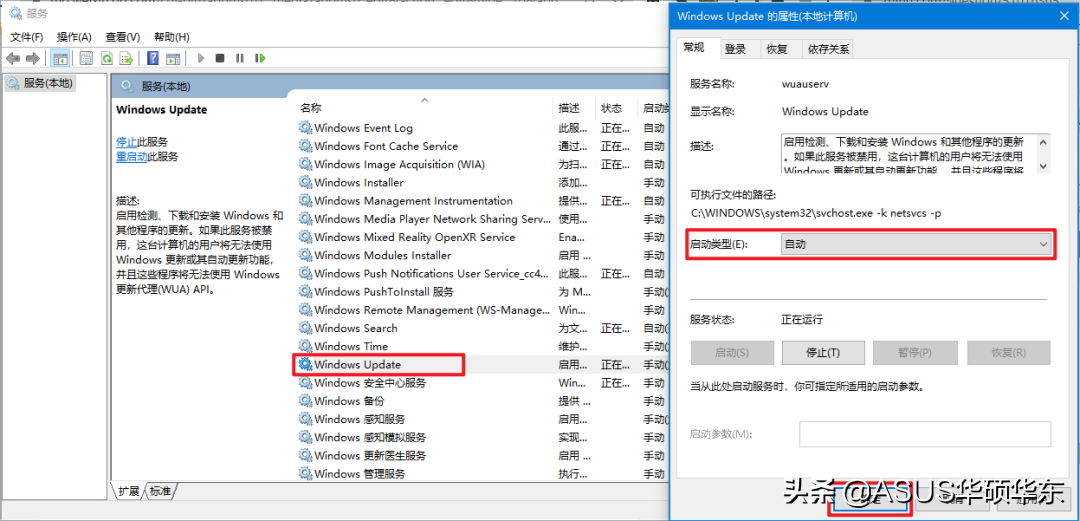The width and height of the screenshot is (1080, 521).
Task: Select Windows Mixed Reality OpenXR Service row
Action: [x=482, y=237]
